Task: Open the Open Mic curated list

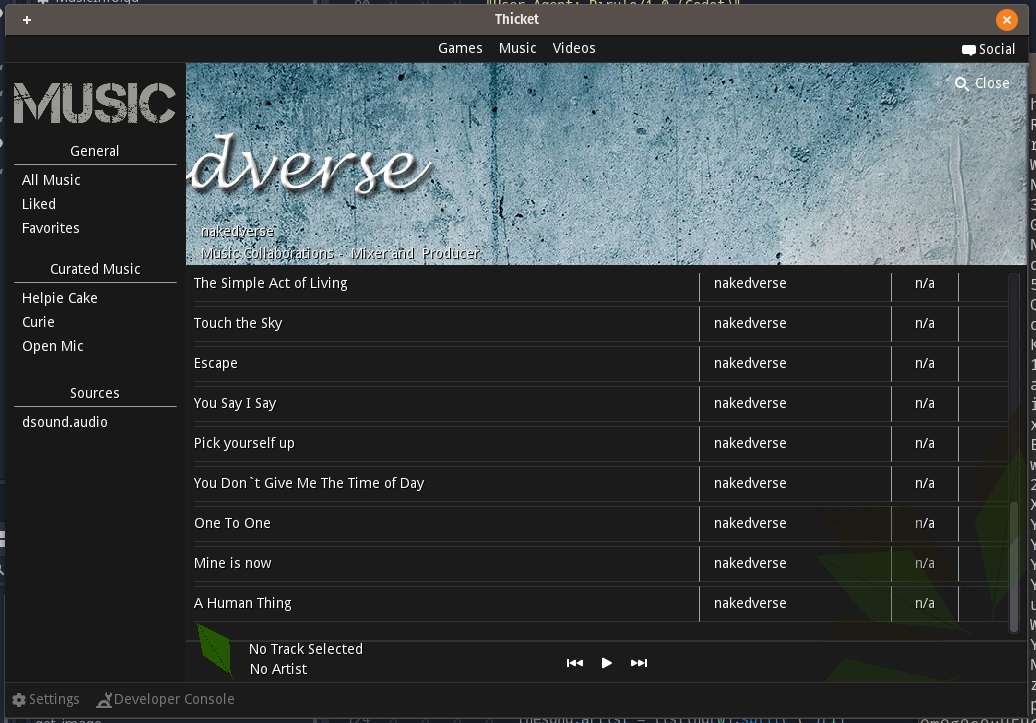Action: (53, 346)
